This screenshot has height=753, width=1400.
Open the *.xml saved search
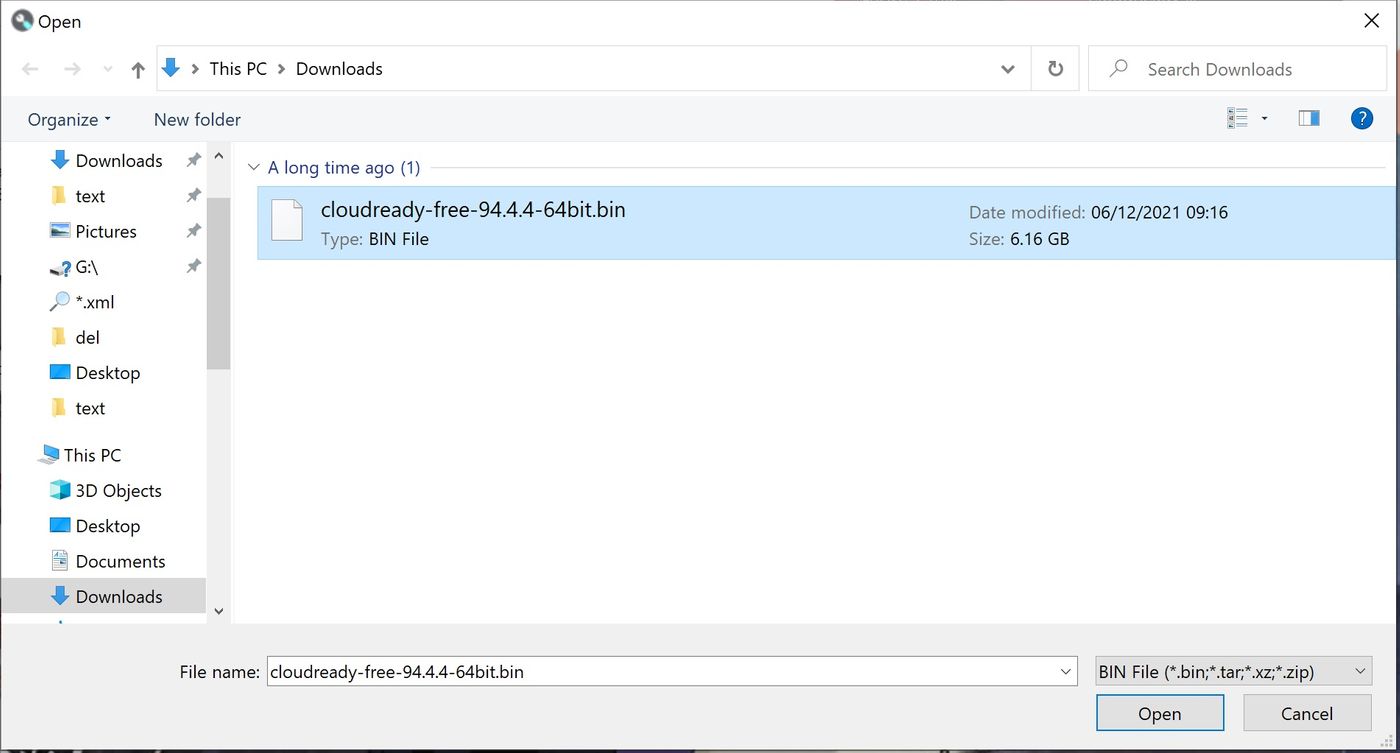tap(95, 302)
